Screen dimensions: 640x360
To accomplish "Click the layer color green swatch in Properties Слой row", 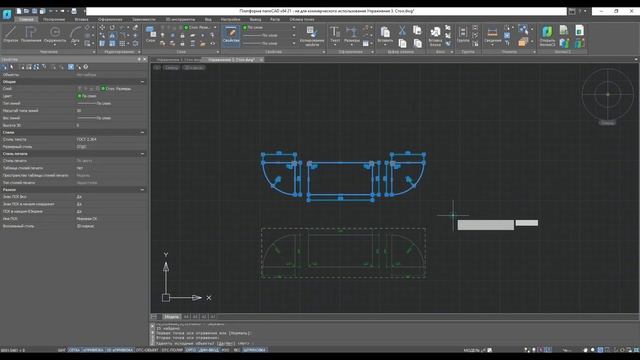I will 103,89.
